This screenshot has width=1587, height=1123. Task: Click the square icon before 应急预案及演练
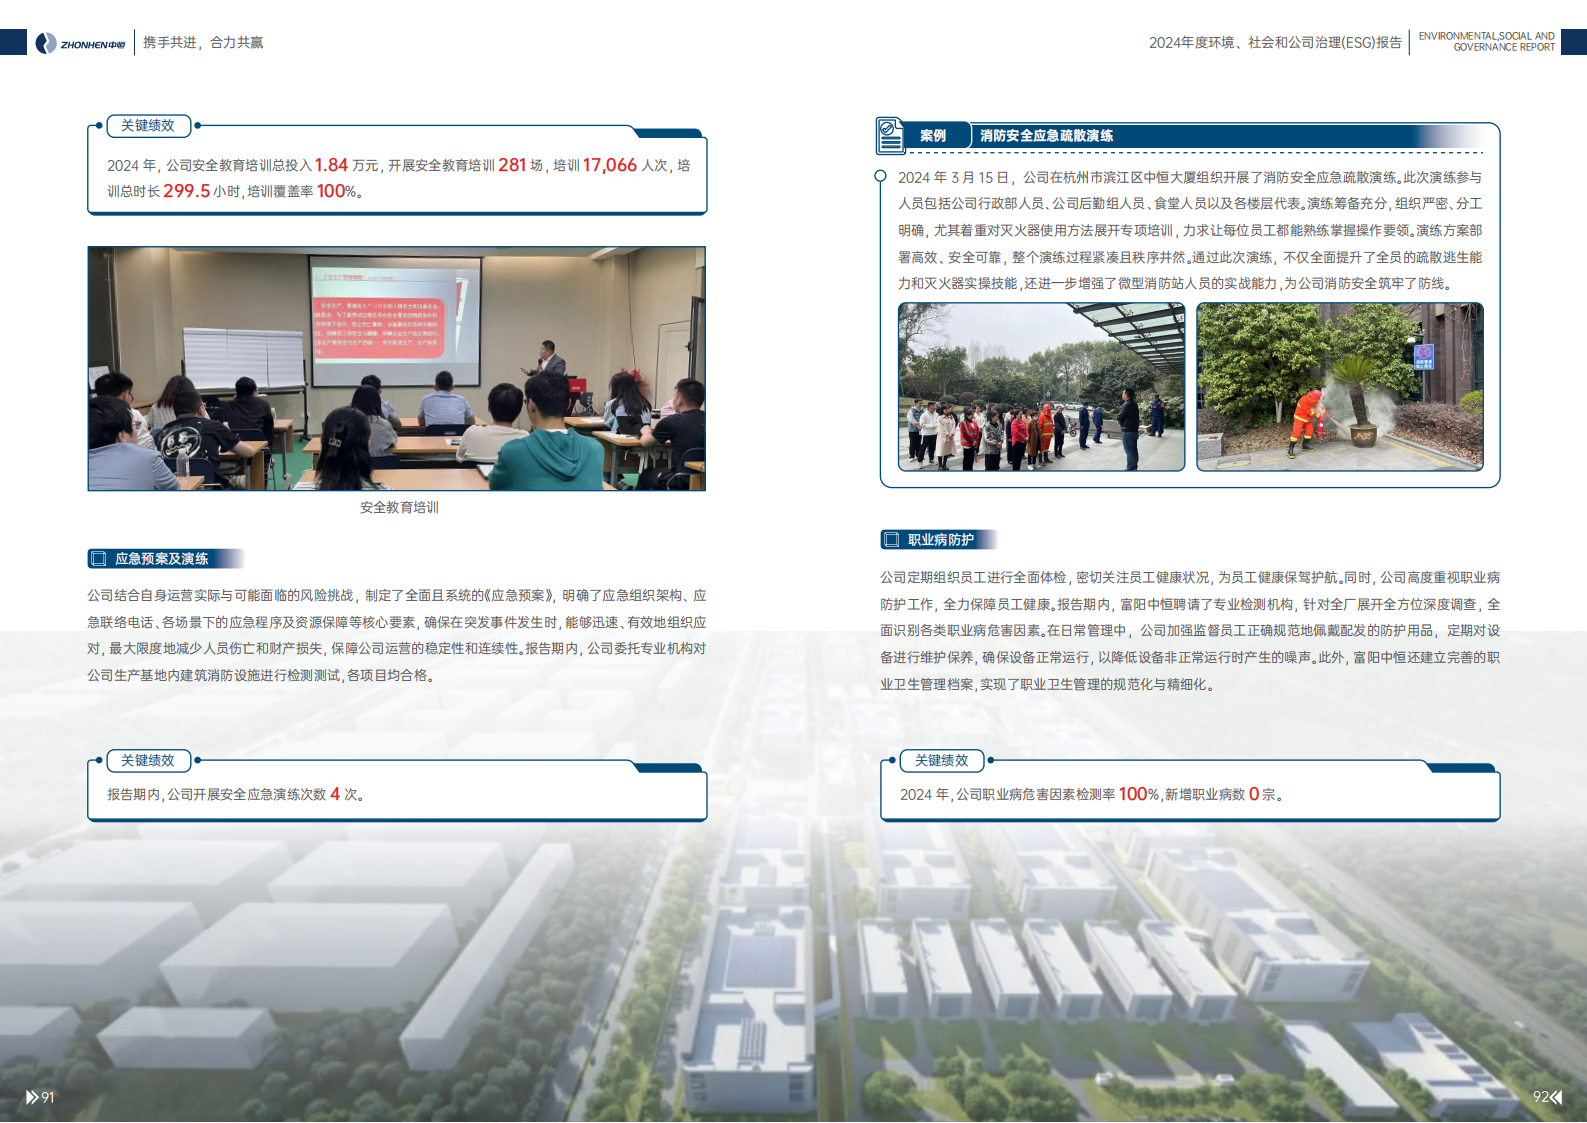(99, 559)
